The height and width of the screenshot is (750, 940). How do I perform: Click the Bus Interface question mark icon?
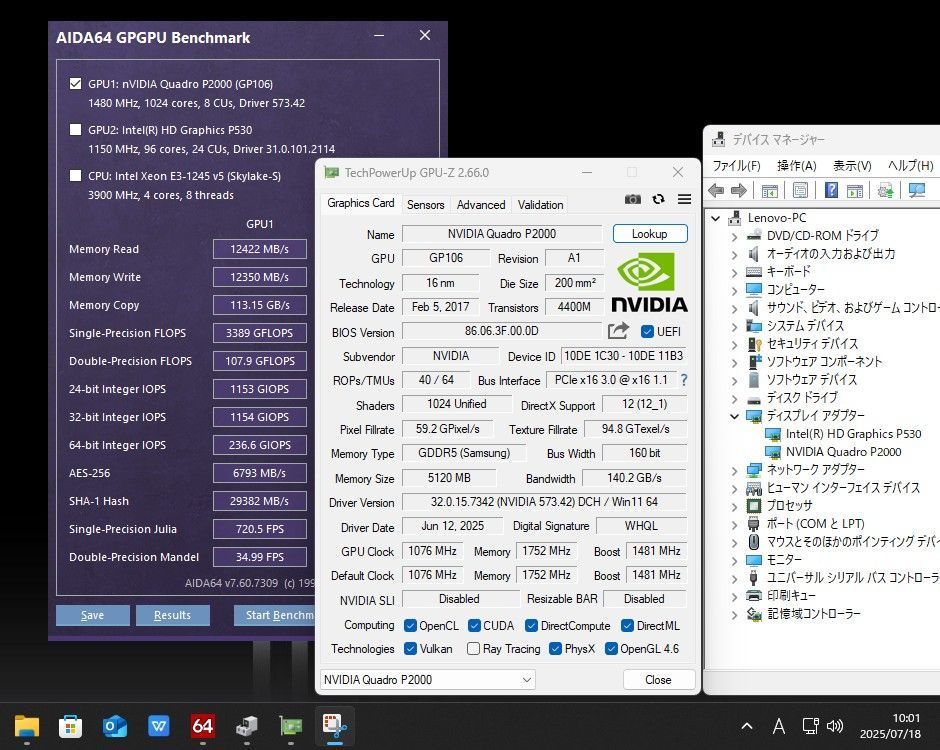[x=684, y=380]
